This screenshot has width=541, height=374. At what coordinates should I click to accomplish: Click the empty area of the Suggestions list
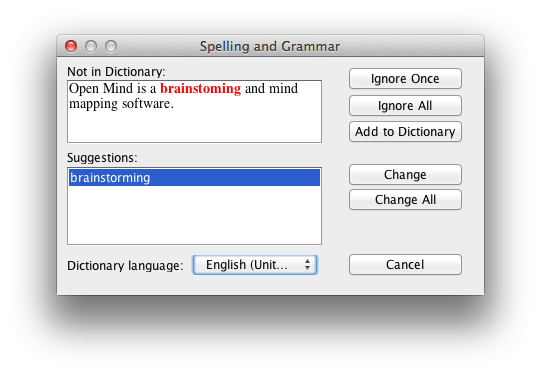click(x=195, y=215)
